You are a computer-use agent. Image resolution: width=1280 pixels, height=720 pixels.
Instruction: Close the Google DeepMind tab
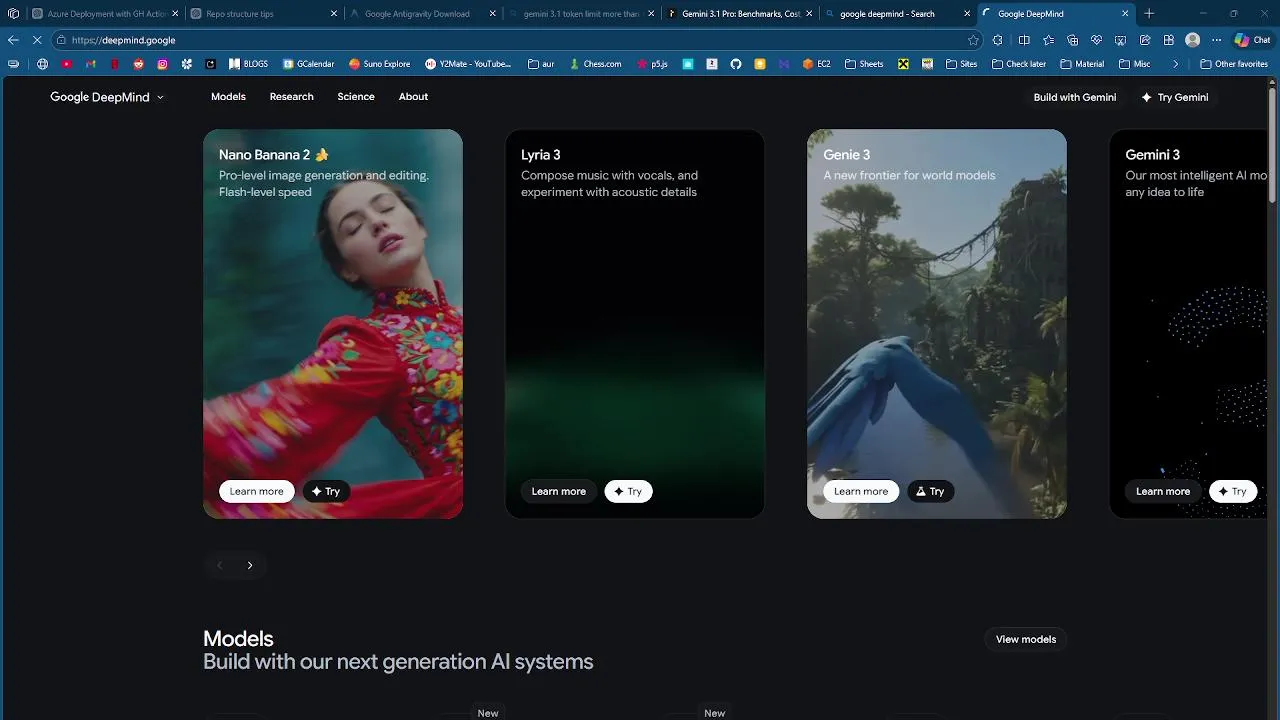tap(1125, 14)
